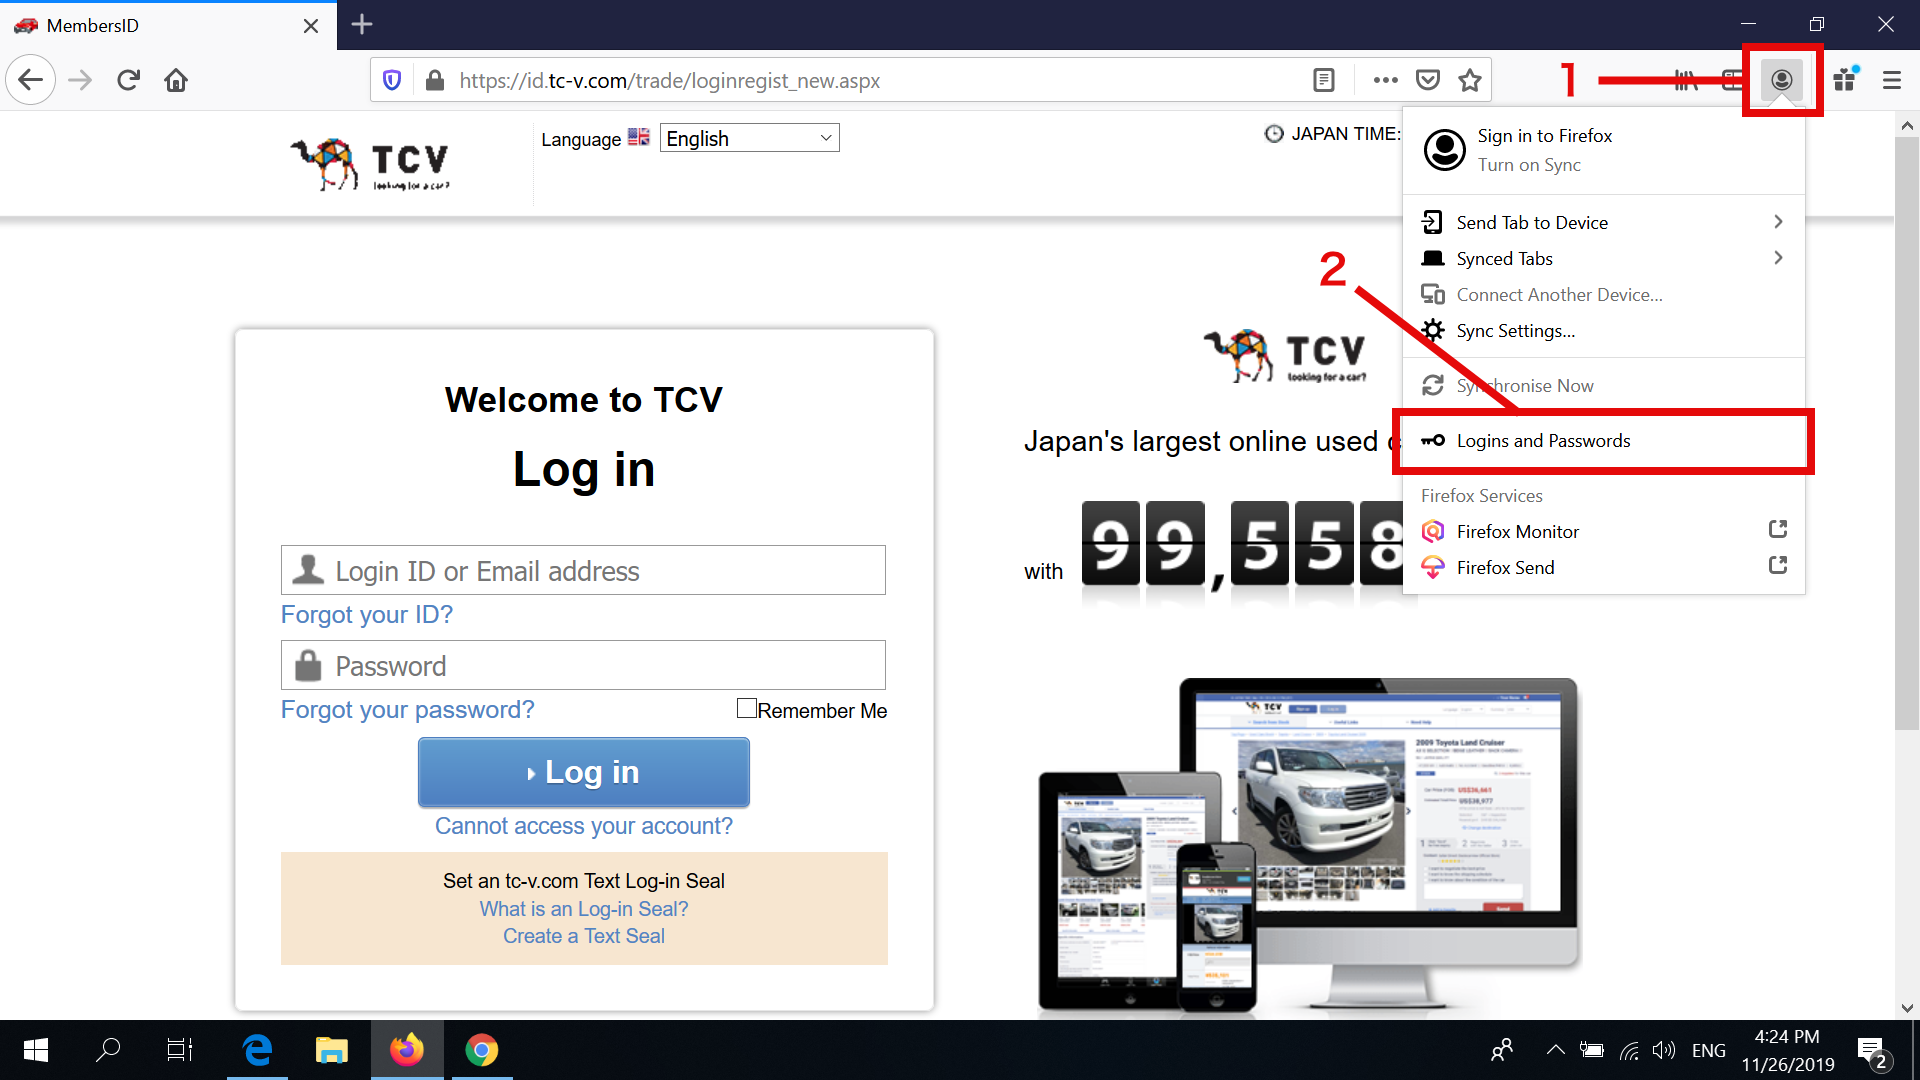Click Synchronise Now
Image resolution: width=1920 pixels, height=1080 pixels.
coord(1604,385)
